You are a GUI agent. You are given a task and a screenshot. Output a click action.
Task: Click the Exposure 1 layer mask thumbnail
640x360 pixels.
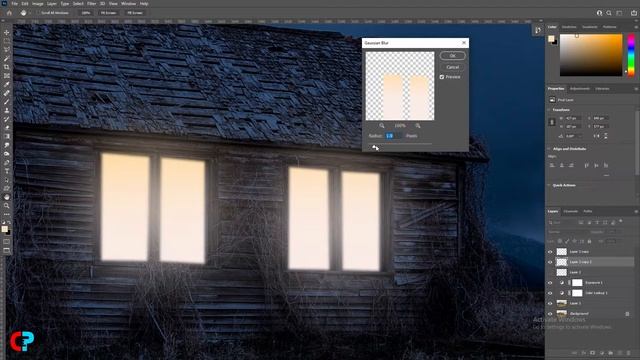click(577, 282)
